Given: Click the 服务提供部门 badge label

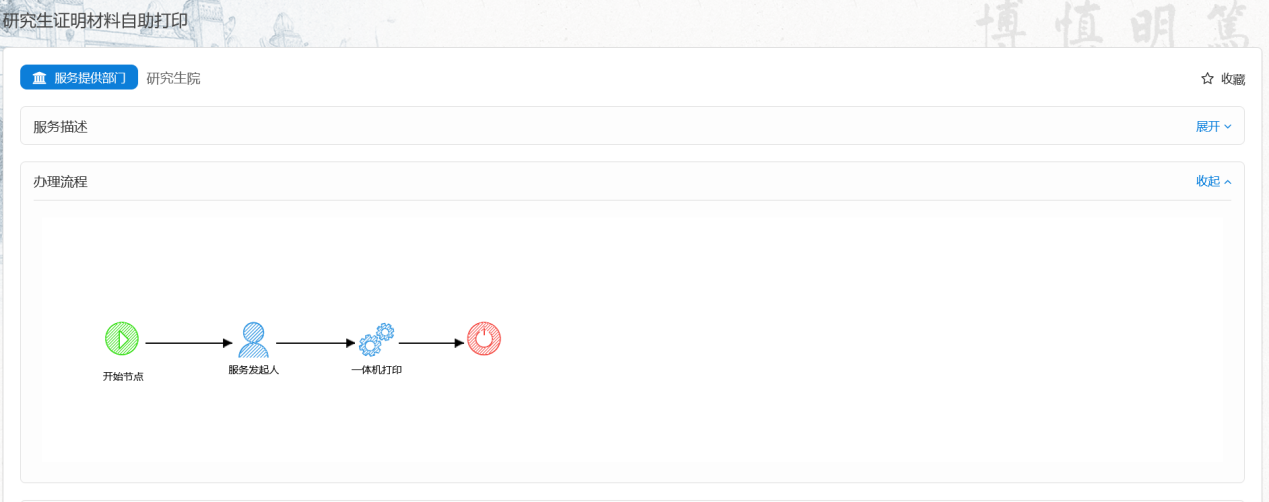Looking at the screenshot, I should click(x=90, y=78).
